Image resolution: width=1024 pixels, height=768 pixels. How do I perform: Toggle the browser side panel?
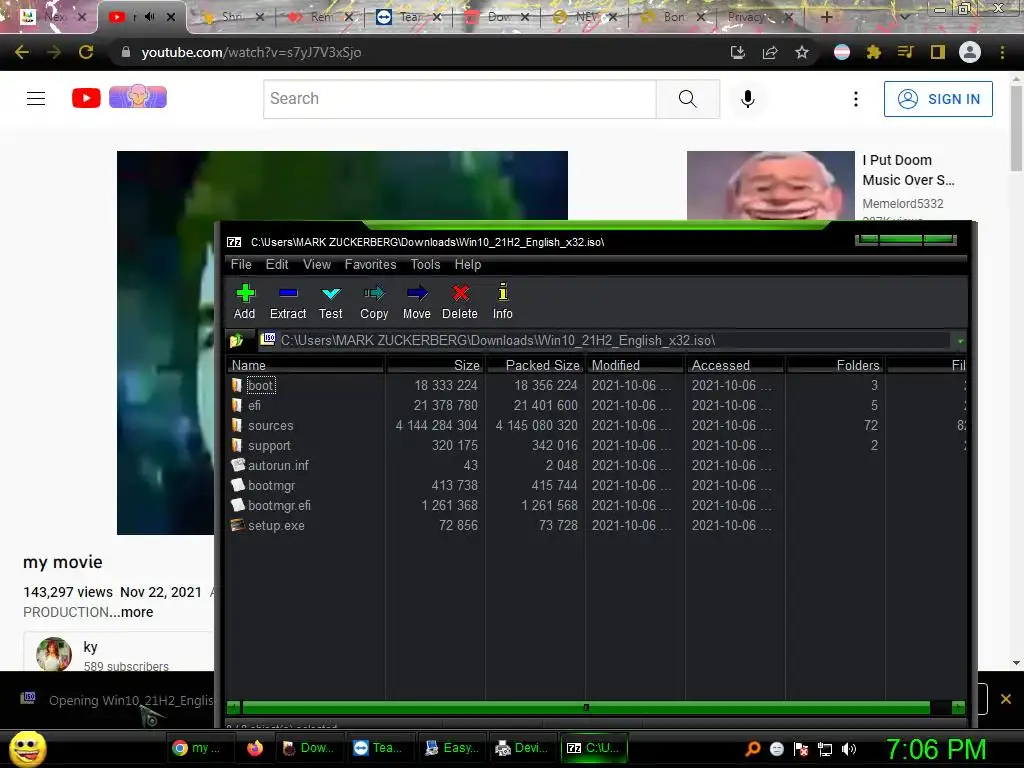(938, 52)
